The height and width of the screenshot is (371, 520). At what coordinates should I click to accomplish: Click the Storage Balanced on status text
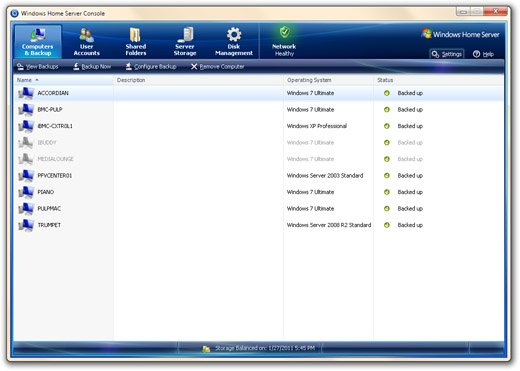pyautogui.click(x=265, y=348)
